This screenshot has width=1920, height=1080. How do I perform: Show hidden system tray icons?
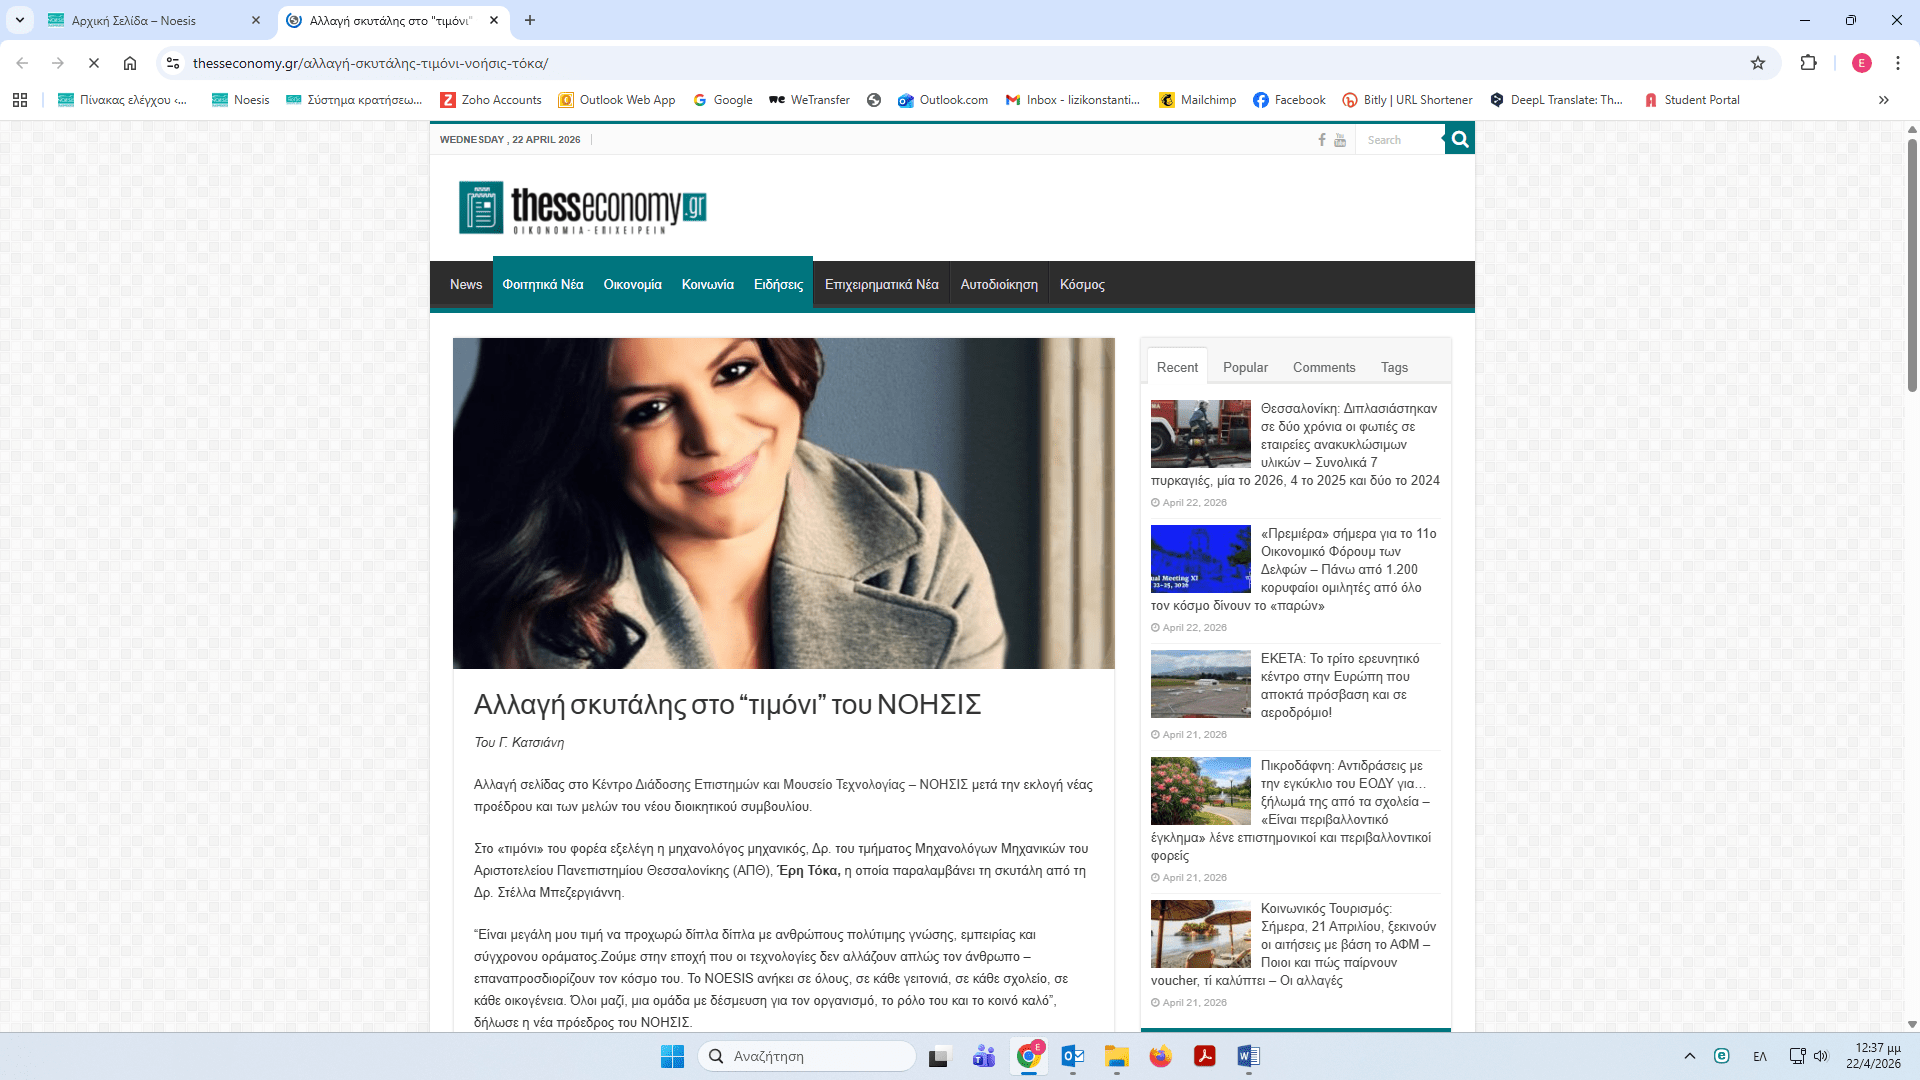[1690, 1056]
